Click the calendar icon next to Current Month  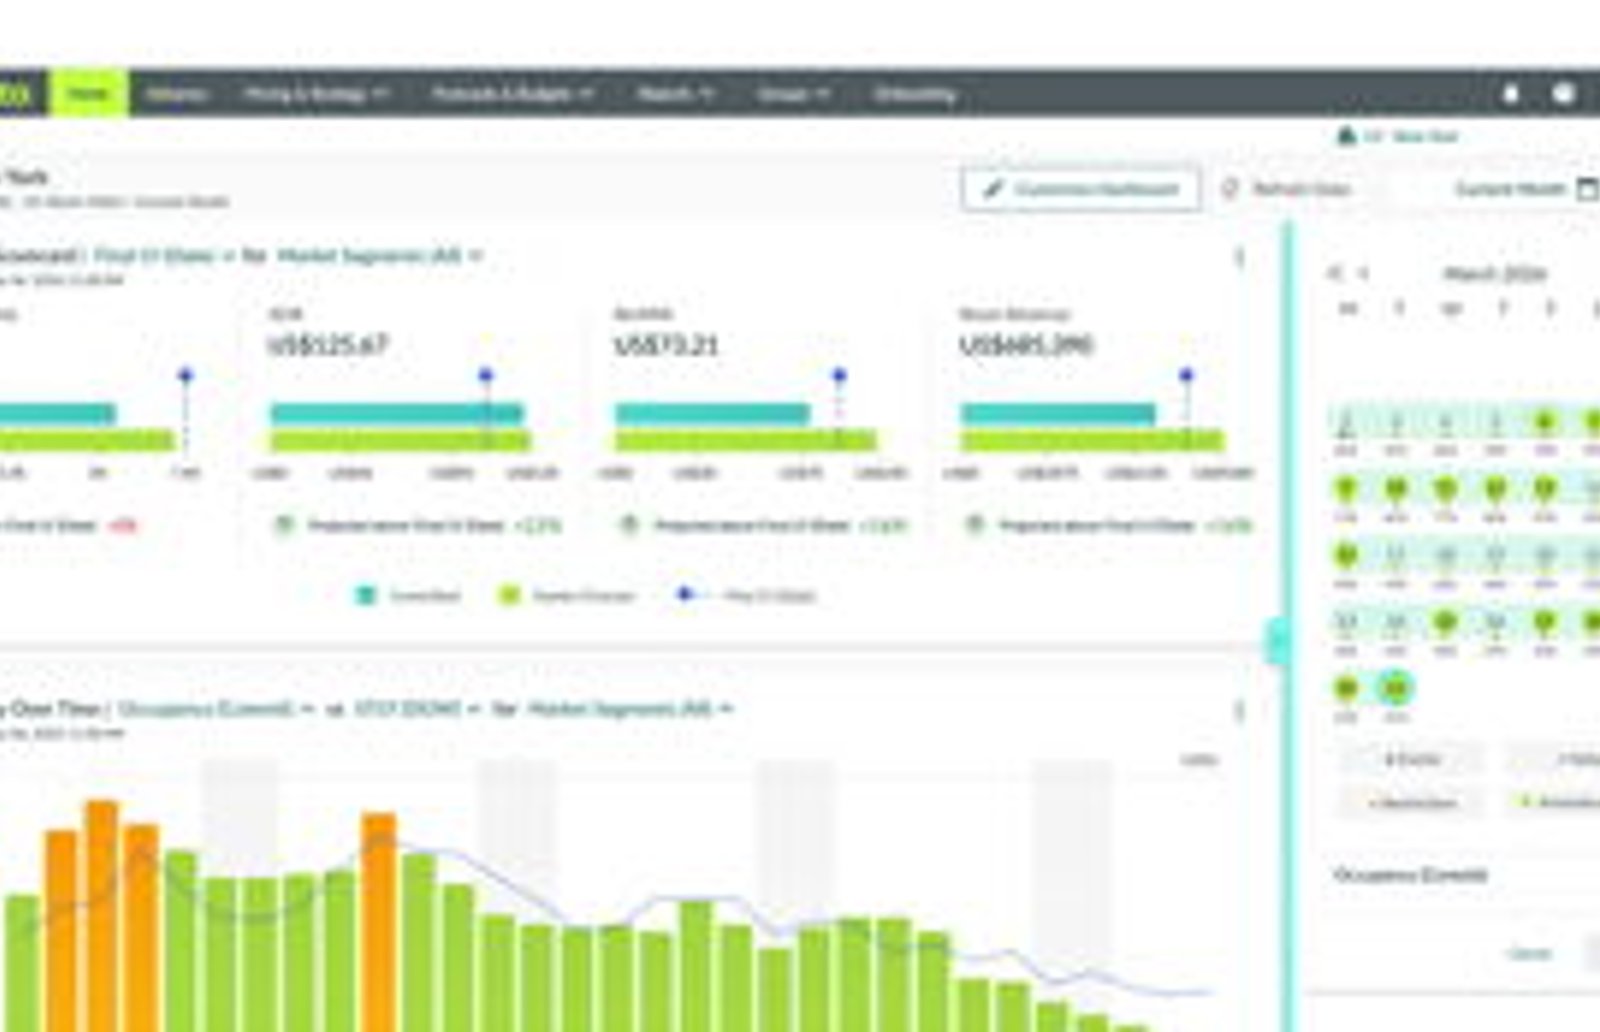[1588, 189]
